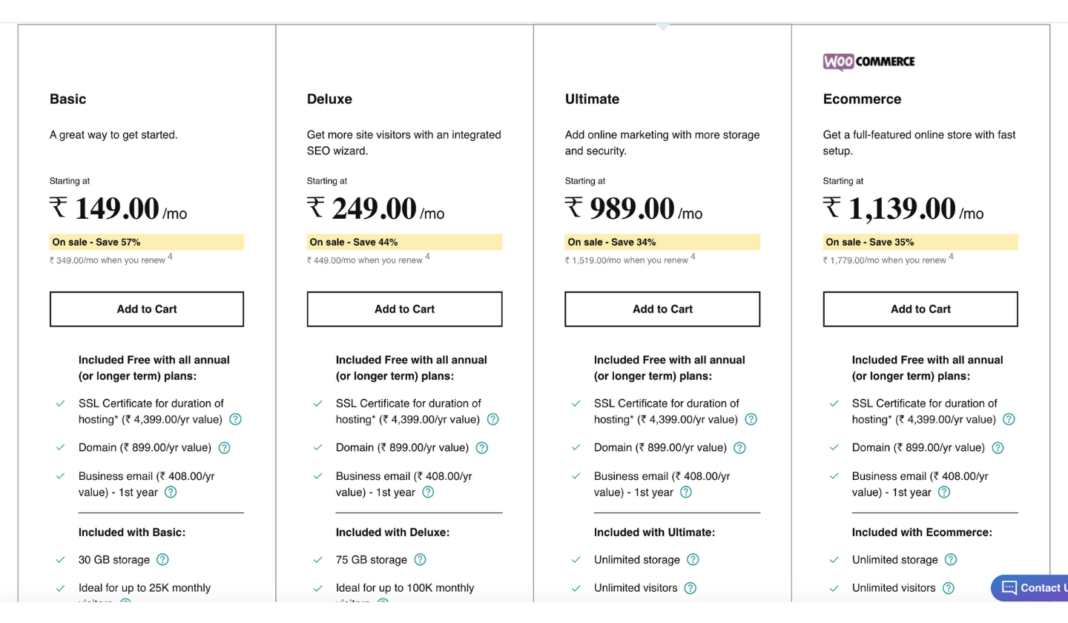Open help tooltip for Ultimate Business email
Screen dimensions: 1068x623
pyautogui.click(x=685, y=492)
